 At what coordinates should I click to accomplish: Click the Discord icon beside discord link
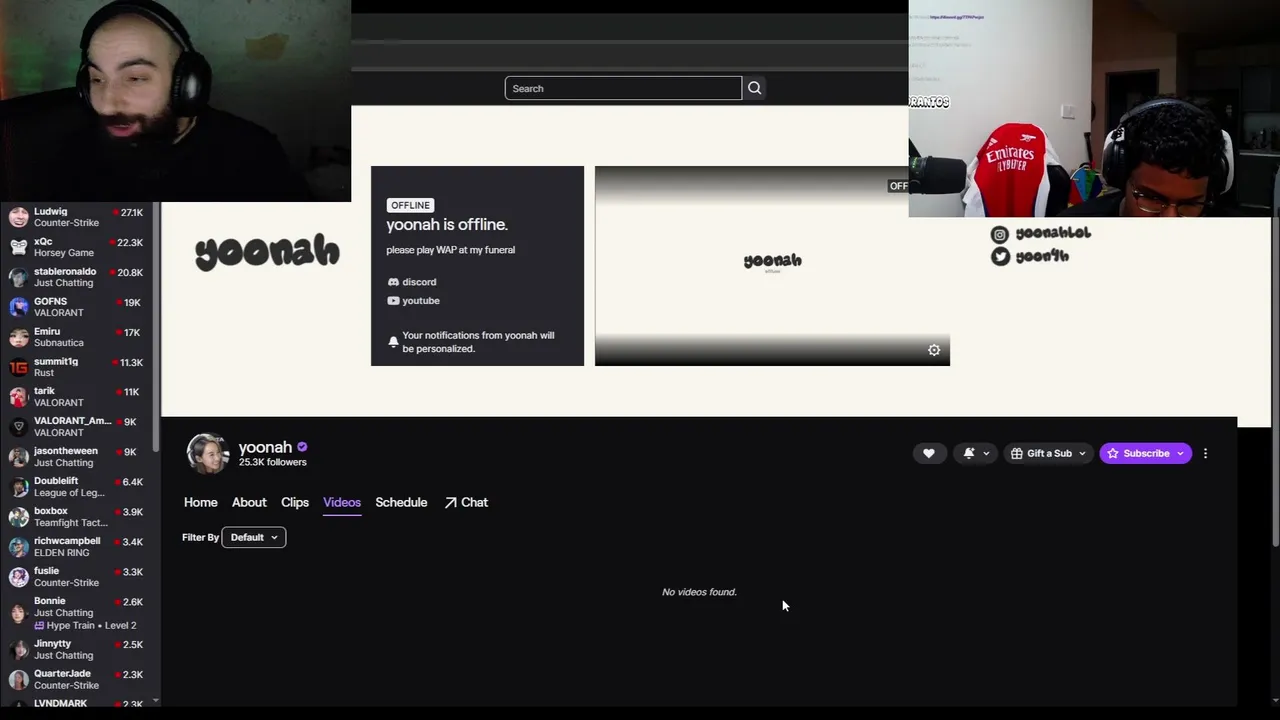[x=393, y=282]
